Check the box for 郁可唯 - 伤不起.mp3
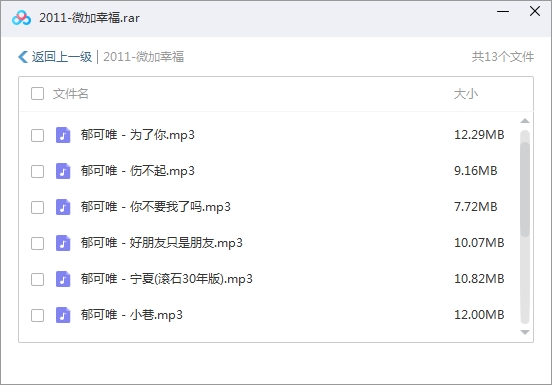The width and height of the screenshot is (552, 385). pyautogui.click(x=37, y=171)
